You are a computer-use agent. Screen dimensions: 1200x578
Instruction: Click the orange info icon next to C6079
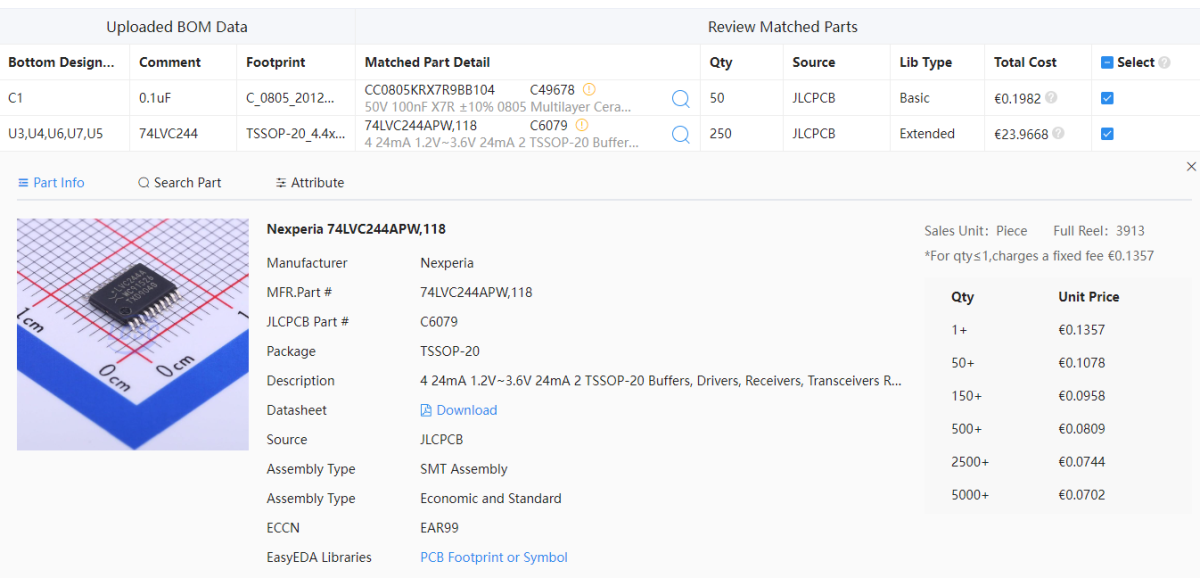coord(582,126)
